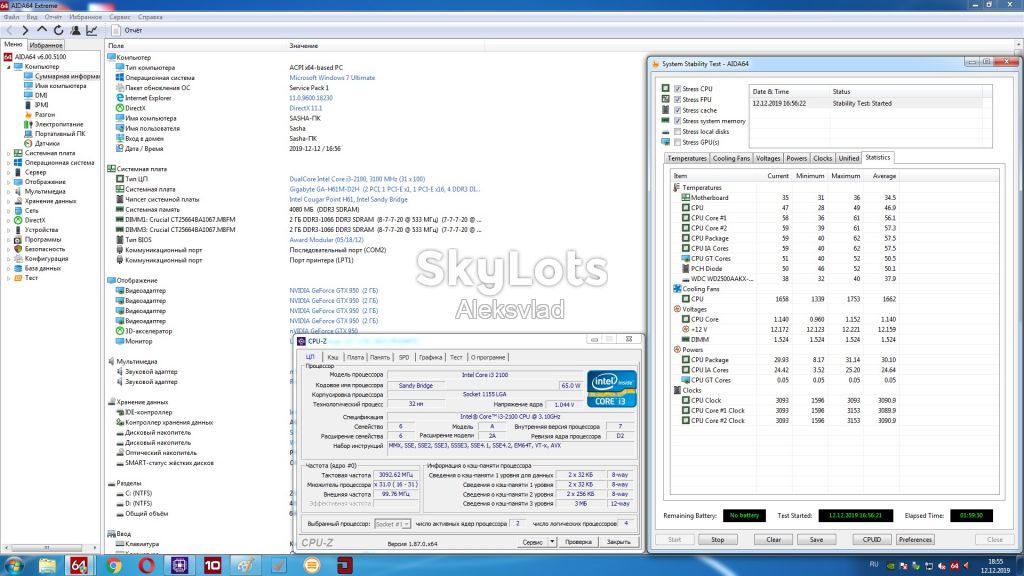
Task: Collapse the Компьютер tree node
Action: [x=8, y=67]
